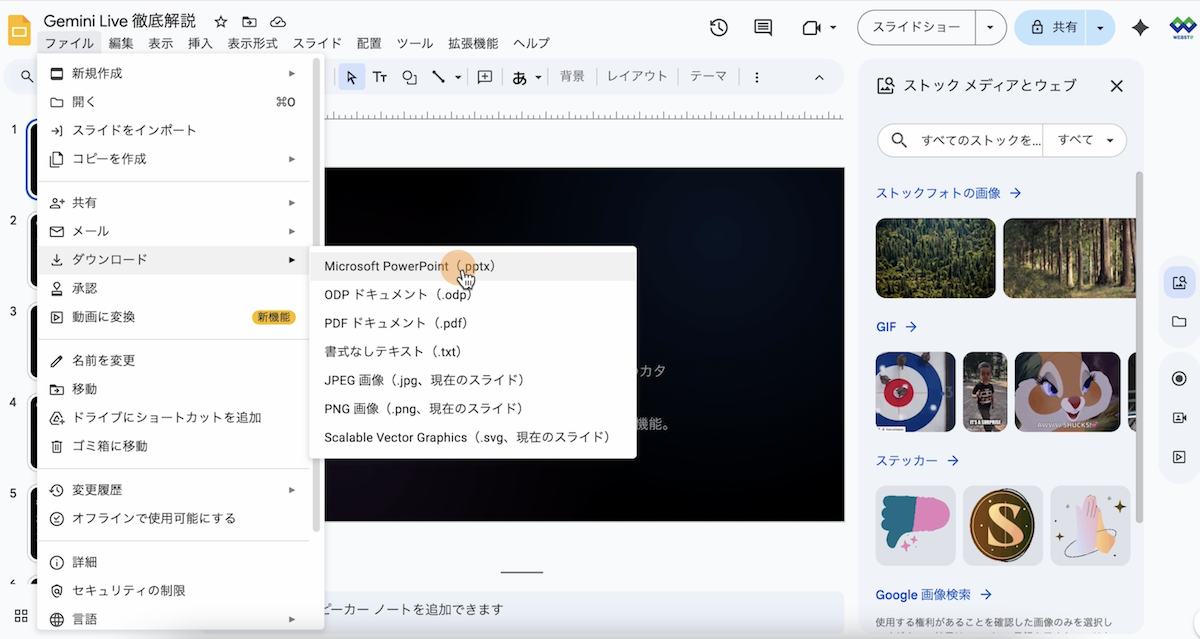This screenshot has height=639, width=1200.
Task: Open the stock media filter dropdown
Action: pos(1085,140)
